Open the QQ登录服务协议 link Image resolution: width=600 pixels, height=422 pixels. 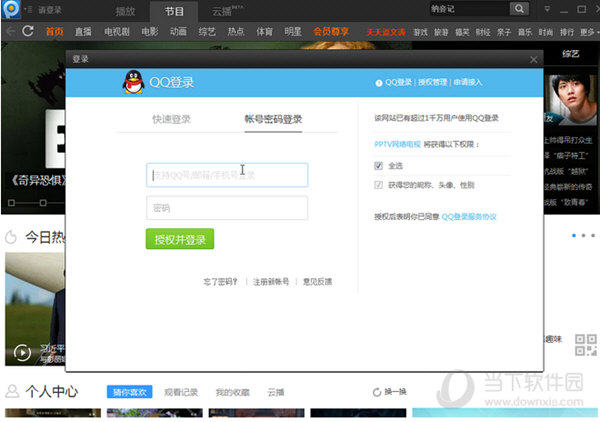pos(469,217)
